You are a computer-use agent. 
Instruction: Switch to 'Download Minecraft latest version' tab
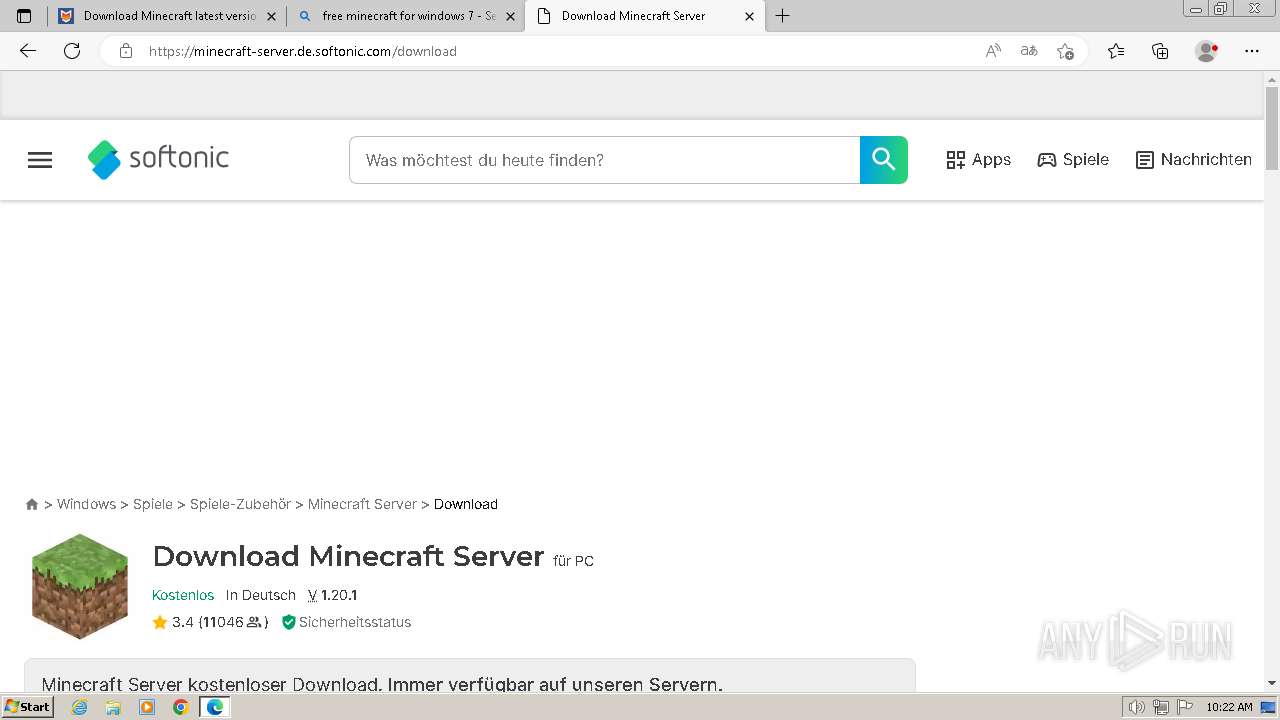coord(168,16)
